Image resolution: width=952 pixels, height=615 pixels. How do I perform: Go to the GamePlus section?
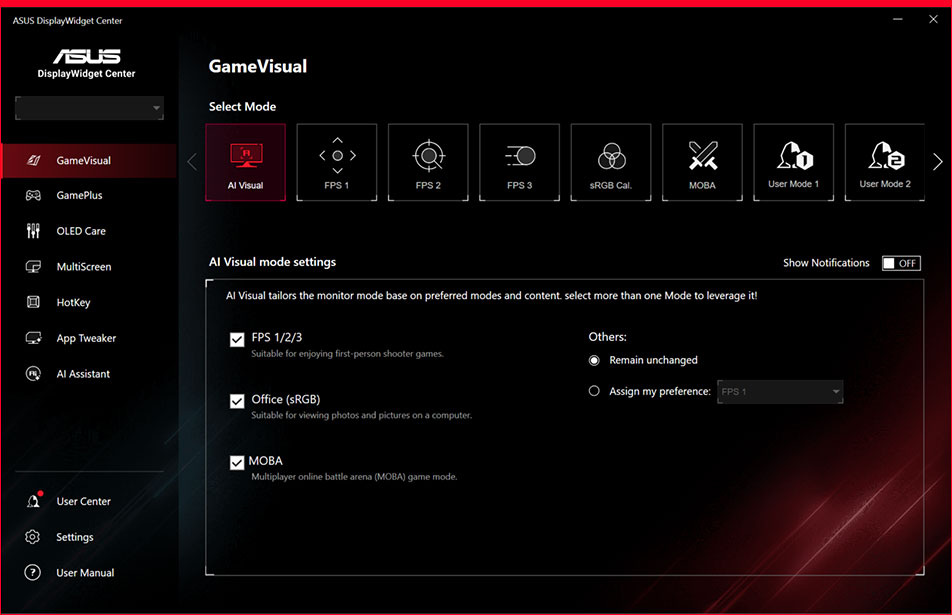80,195
